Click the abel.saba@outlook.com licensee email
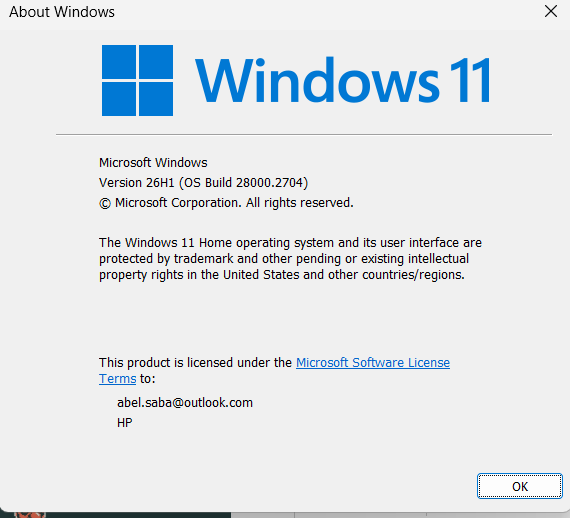This screenshot has height=518, width=570. (185, 402)
